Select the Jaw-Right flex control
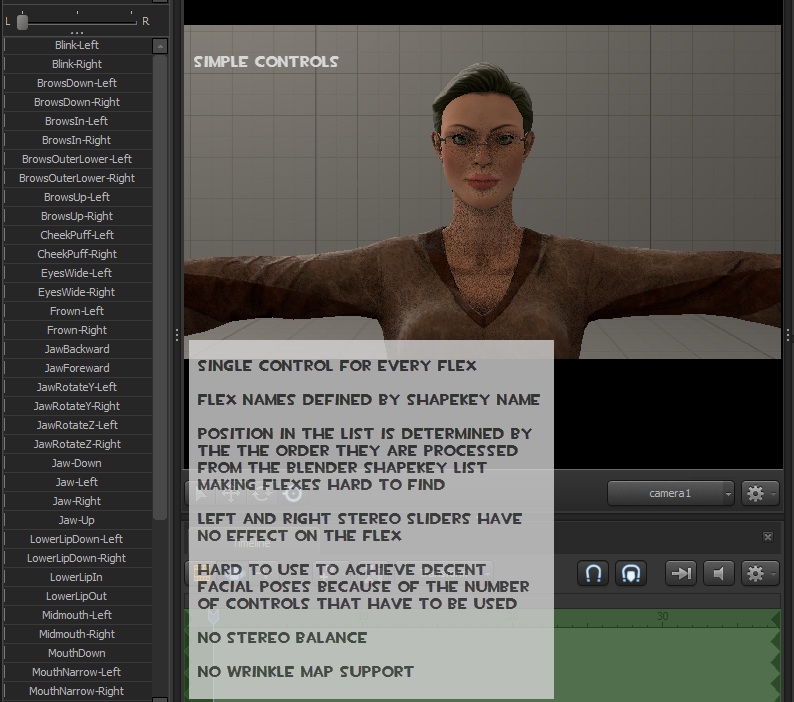 tap(77, 501)
